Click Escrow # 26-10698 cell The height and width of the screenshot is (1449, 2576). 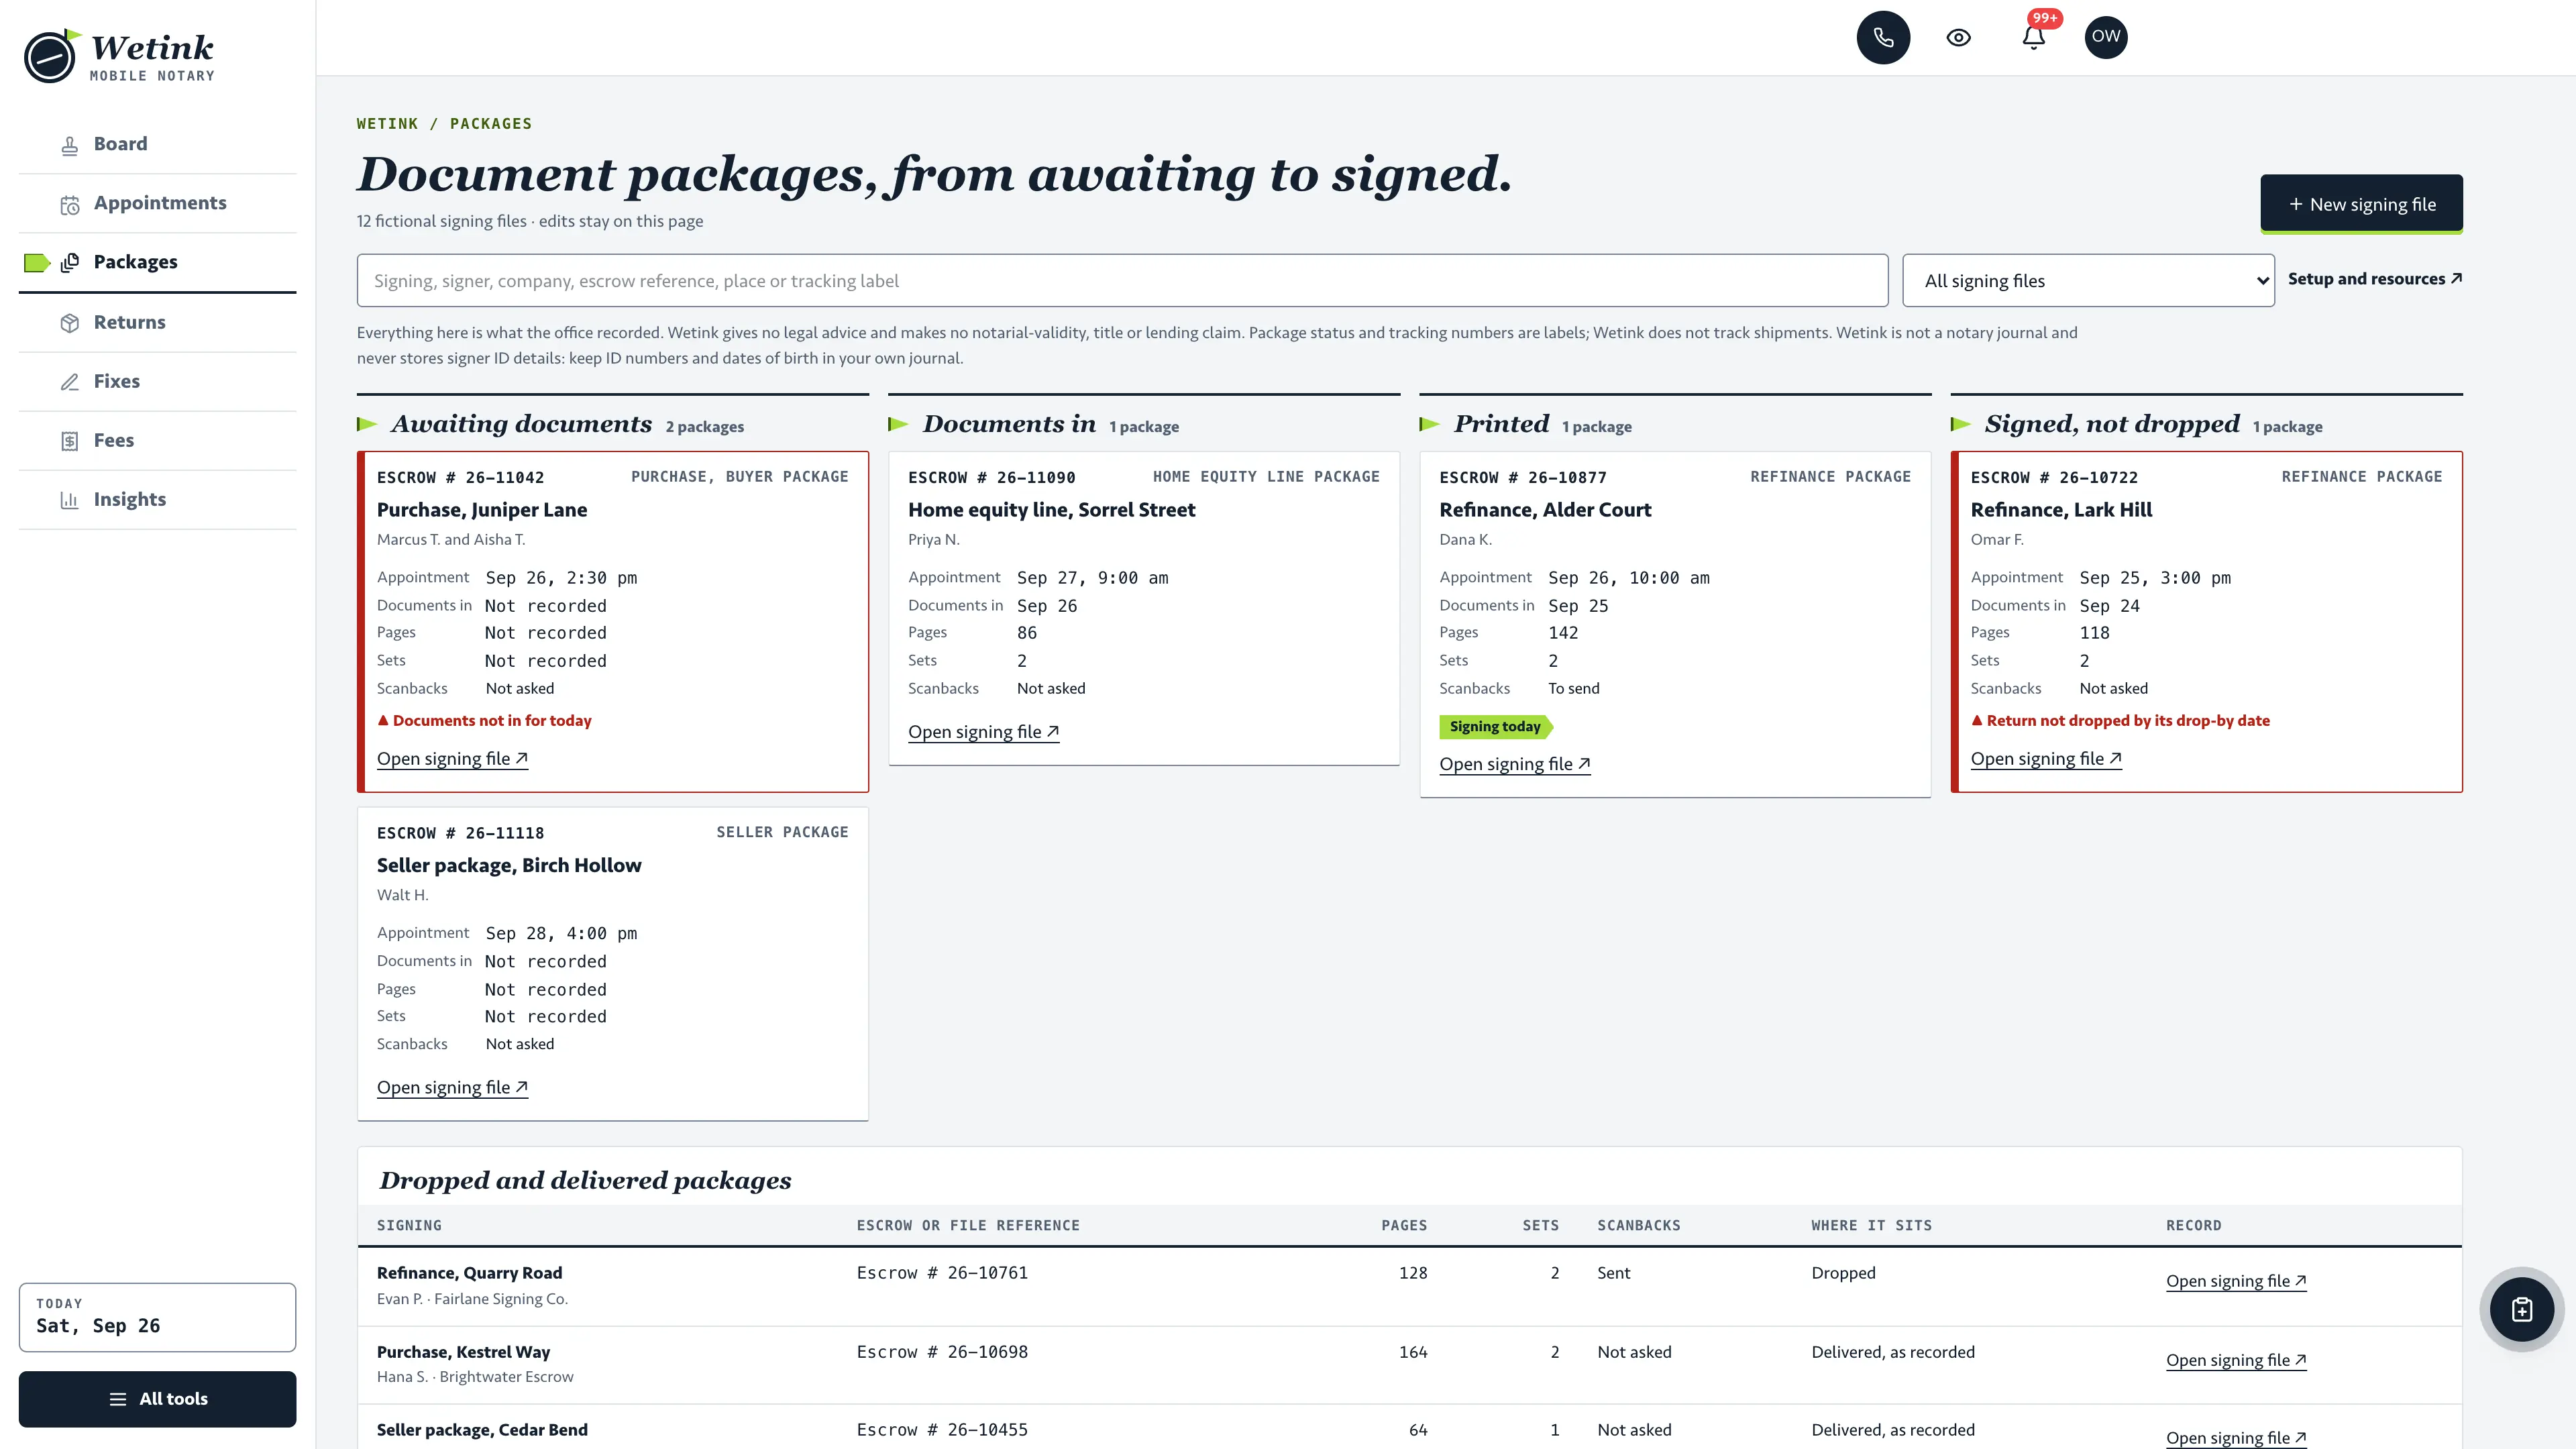942,1352
